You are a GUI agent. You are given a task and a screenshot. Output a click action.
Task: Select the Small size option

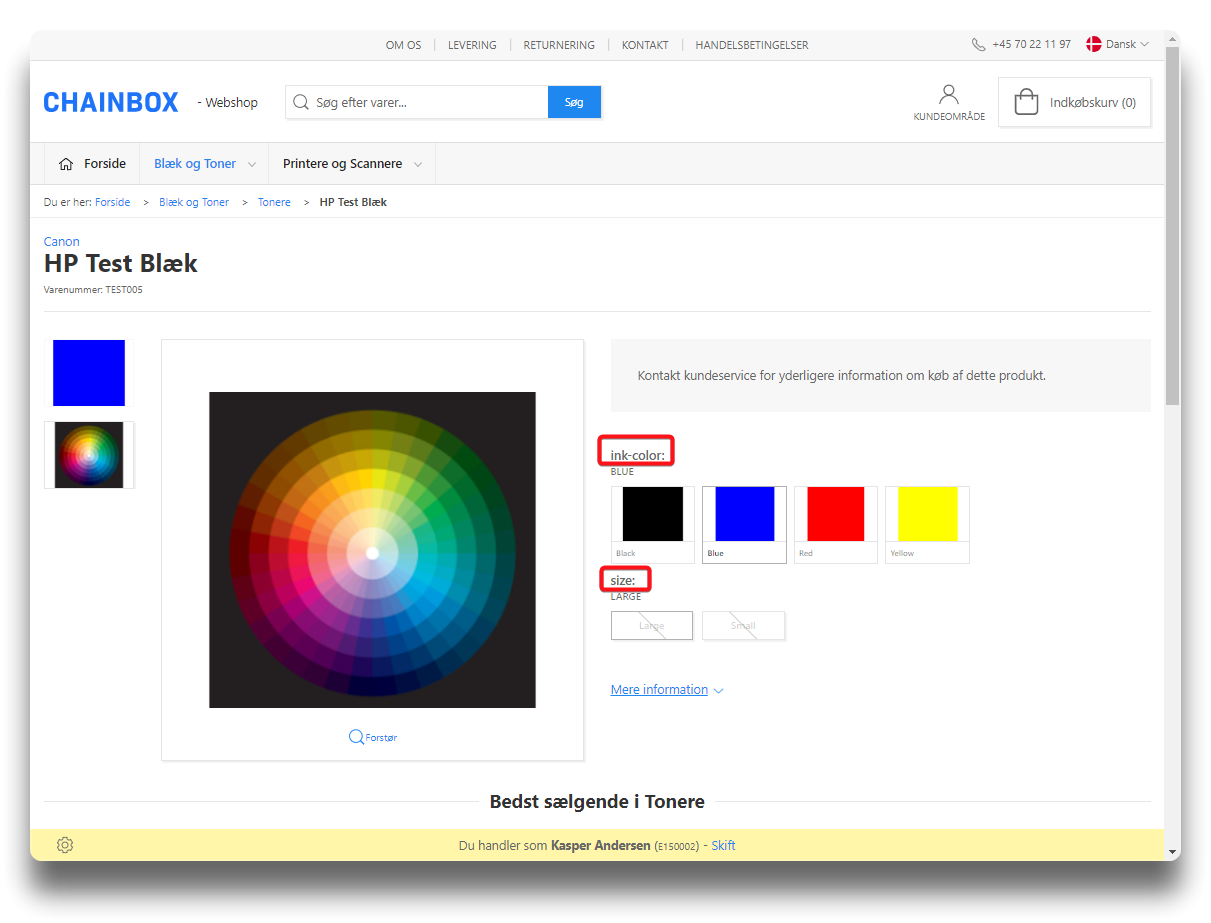743,626
